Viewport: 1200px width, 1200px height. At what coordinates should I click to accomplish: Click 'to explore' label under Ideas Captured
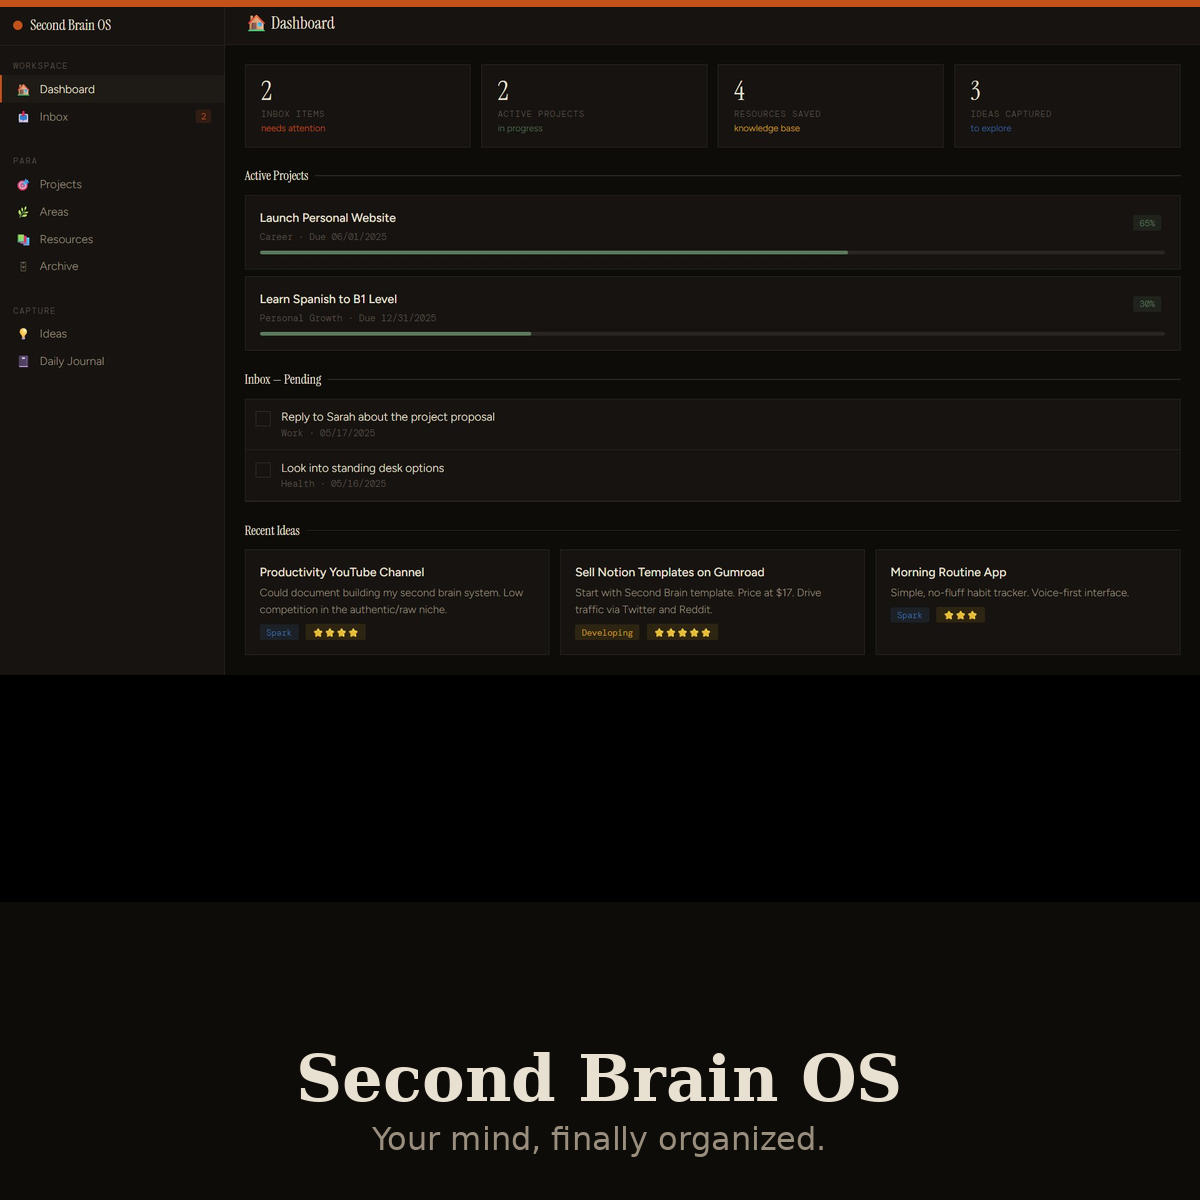click(x=991, y=129)
